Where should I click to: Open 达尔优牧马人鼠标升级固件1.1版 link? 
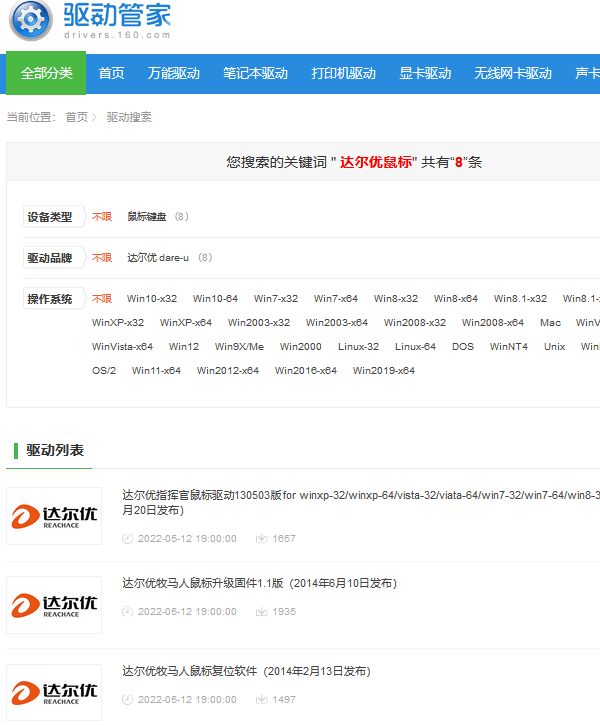pyautogui.click(x=260, y=583)
